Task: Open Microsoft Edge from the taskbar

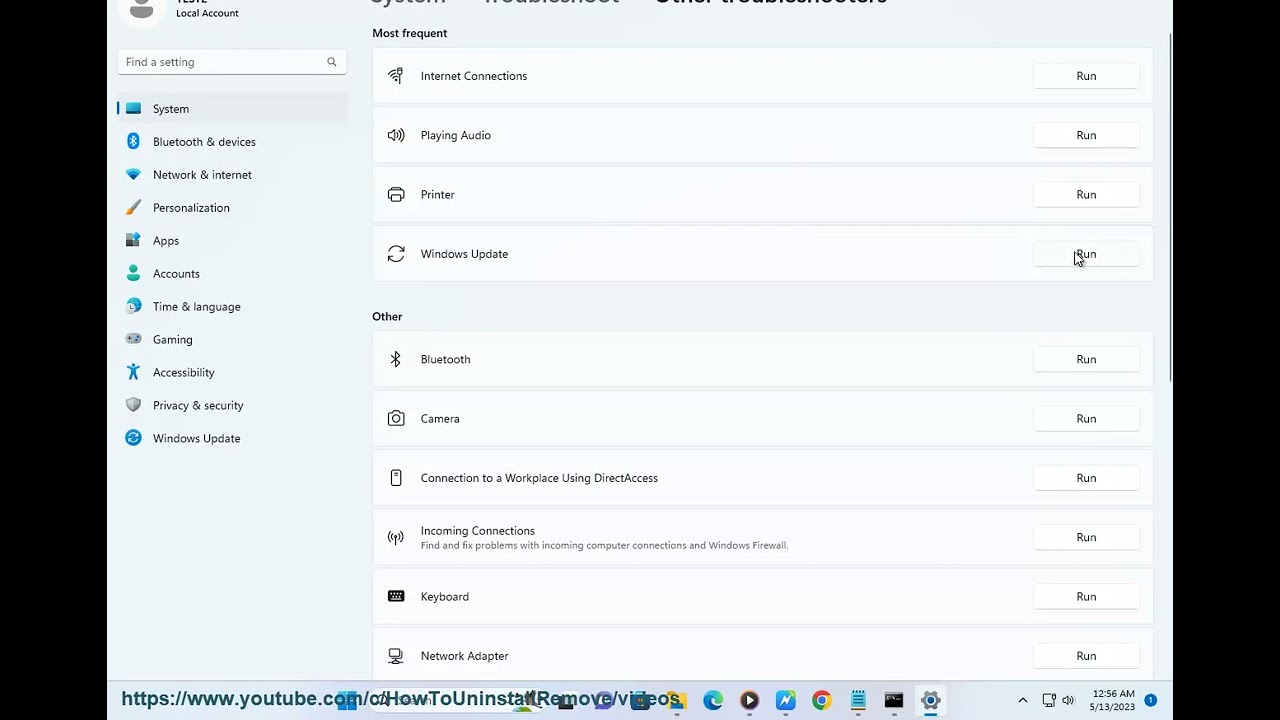Action: [x=713, y=701]
